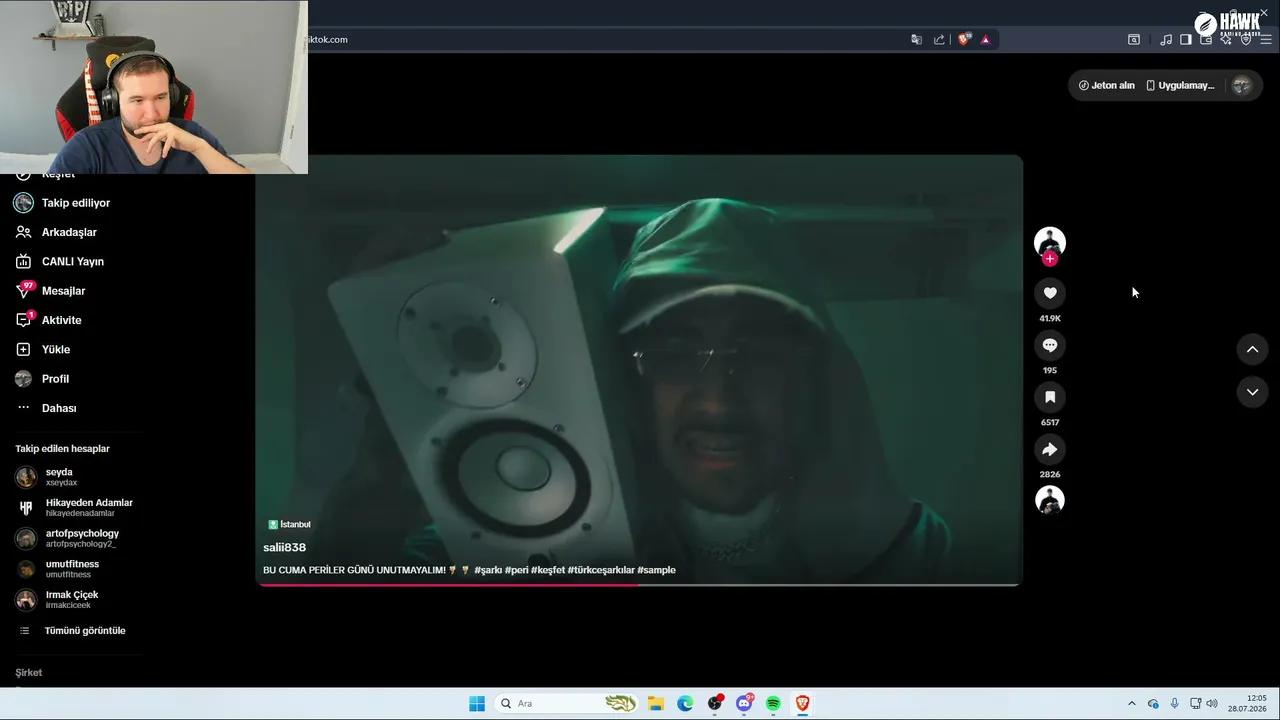Click the Arkadaşlar people icon
Viewport: 1280px width, 720px height.
click(x=23, y=232)
